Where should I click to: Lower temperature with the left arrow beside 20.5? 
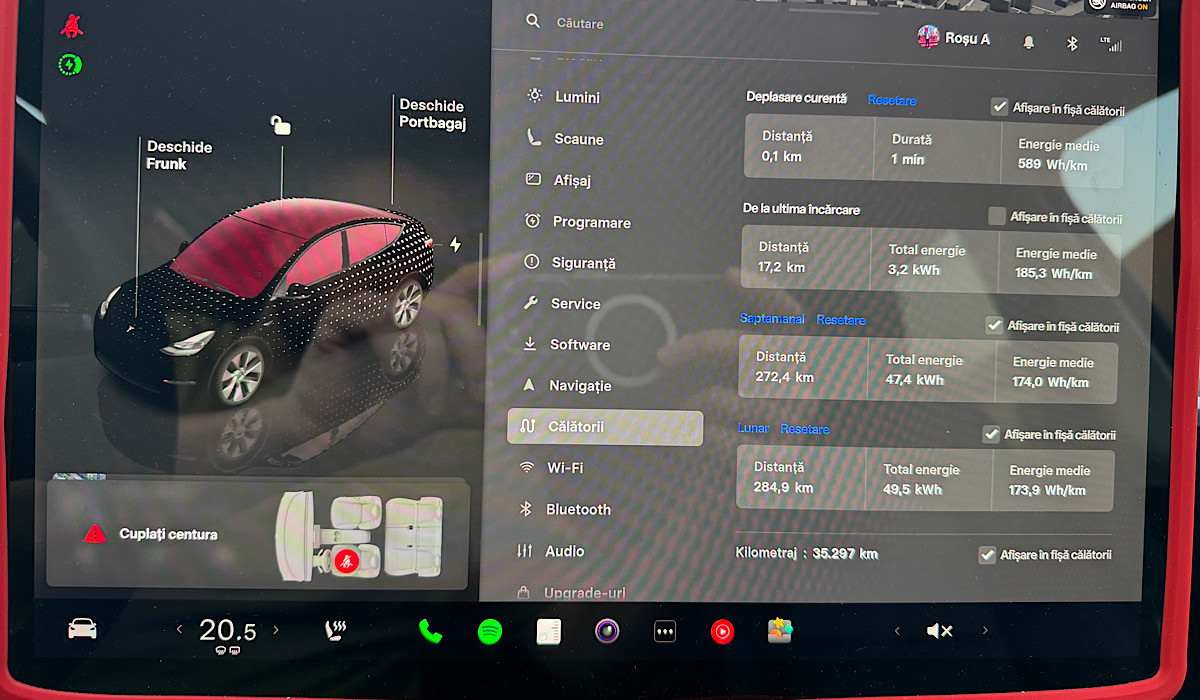coord(180,630)
